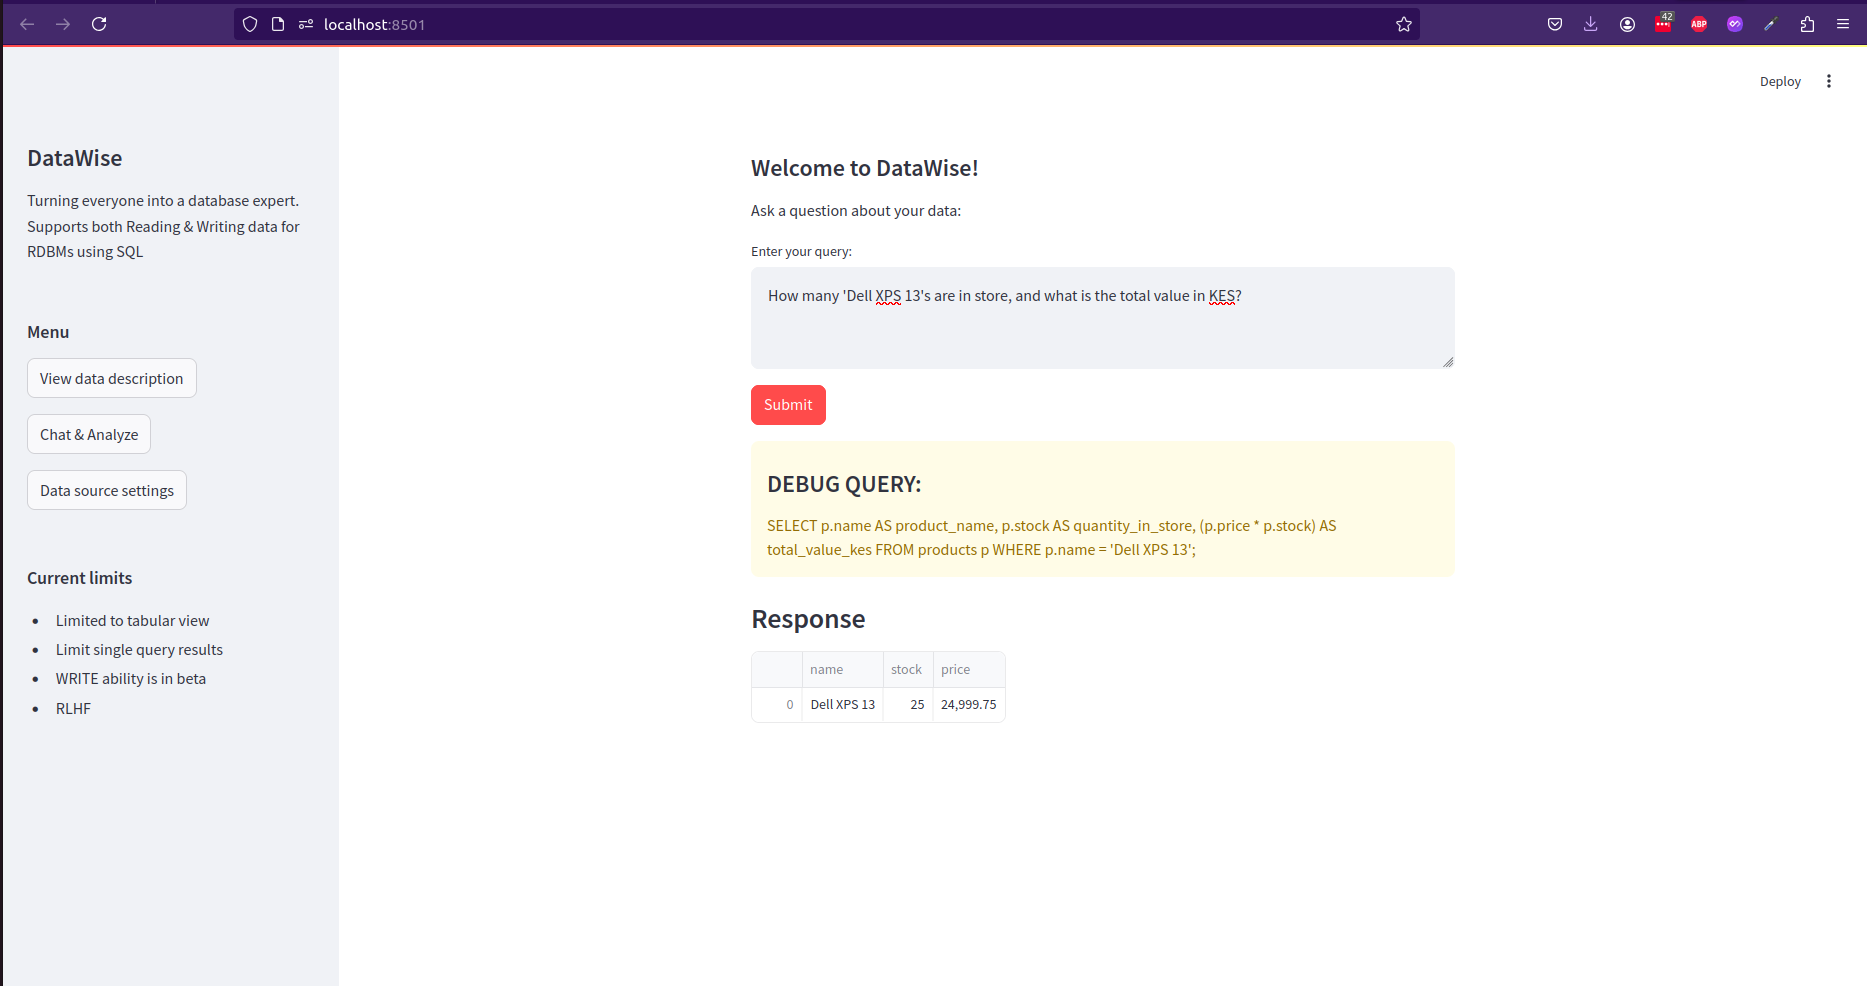Open the Downloads panel icon
This screenshot has width=1867, height=986.
[1590, 23]
